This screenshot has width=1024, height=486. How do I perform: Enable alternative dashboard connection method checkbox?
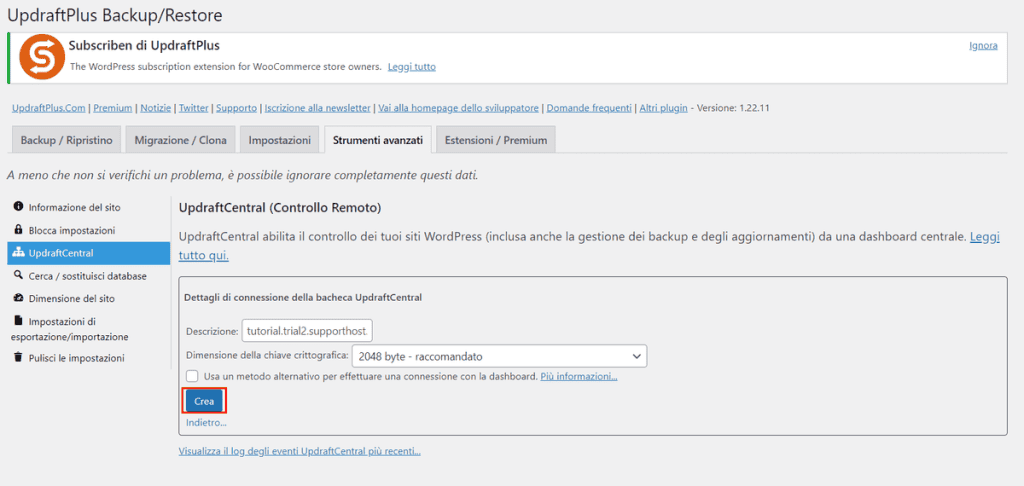pos(191,376)
